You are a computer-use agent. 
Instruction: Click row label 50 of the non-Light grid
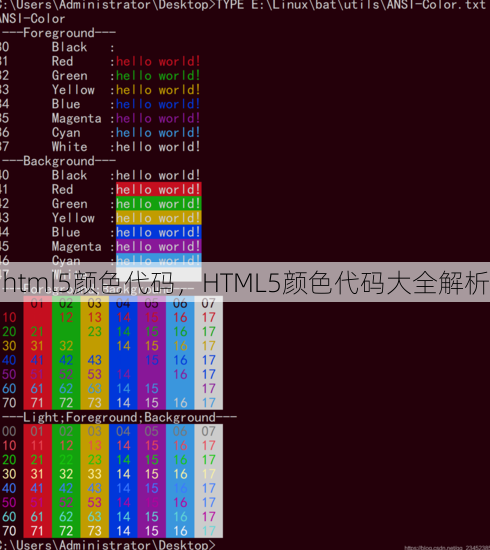(9, 374)
